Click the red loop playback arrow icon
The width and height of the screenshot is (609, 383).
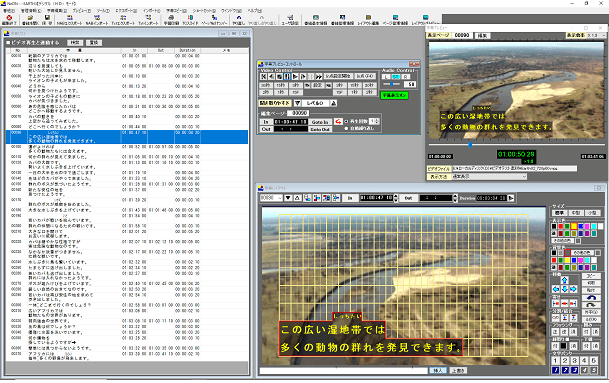338,121
